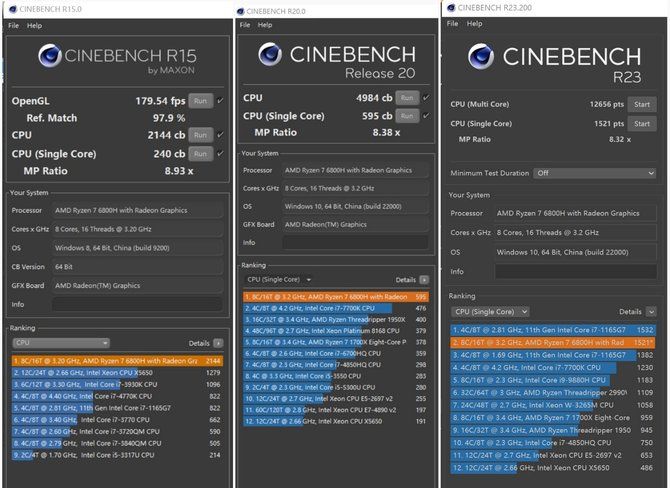Click the Cinebench R23 title bar app icon
Viewport: 670px width, 488px height.
451,8
